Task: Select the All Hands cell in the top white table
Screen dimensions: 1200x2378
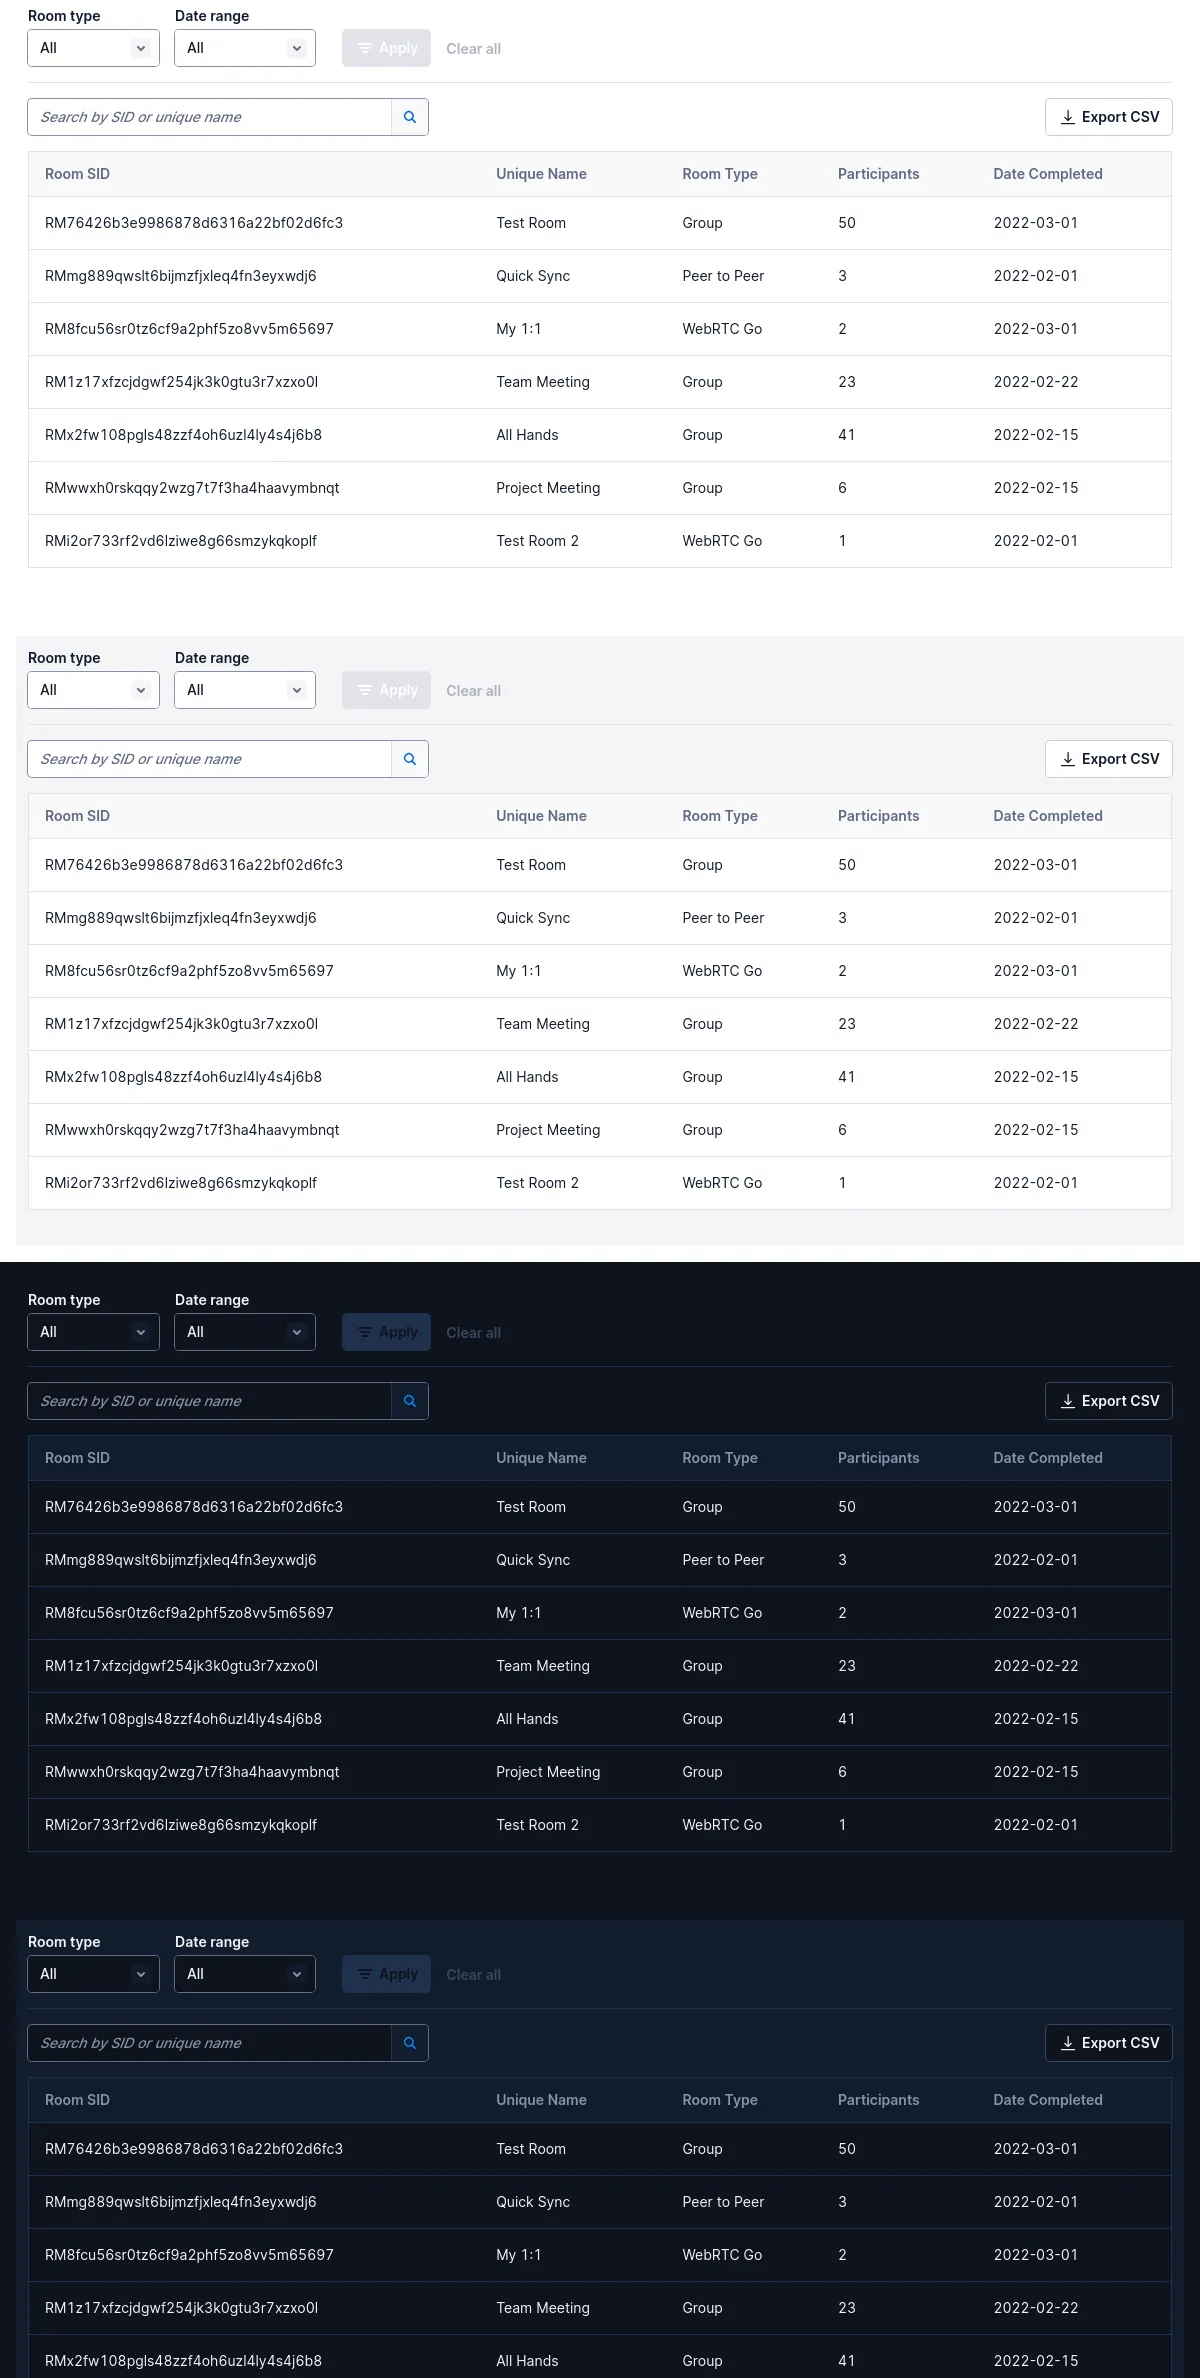Action: point(527,435)
